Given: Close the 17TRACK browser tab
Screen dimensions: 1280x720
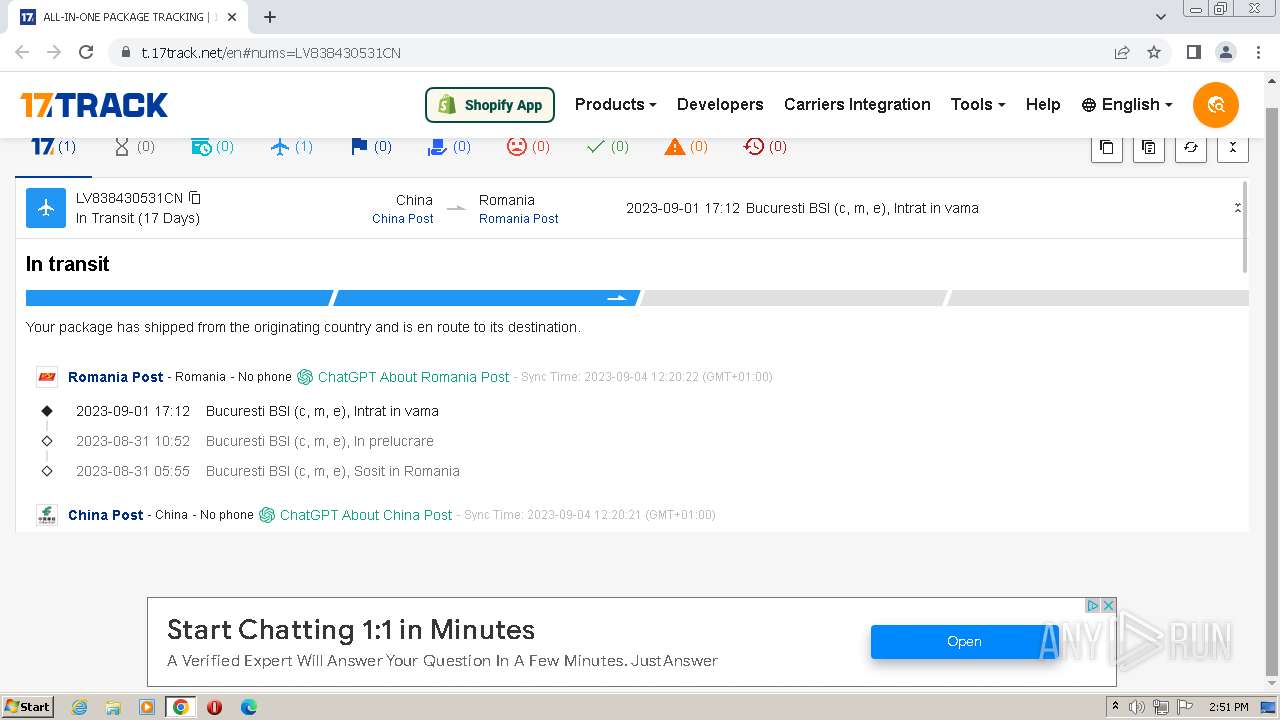Looking at the screenshot, I should 232,17.
